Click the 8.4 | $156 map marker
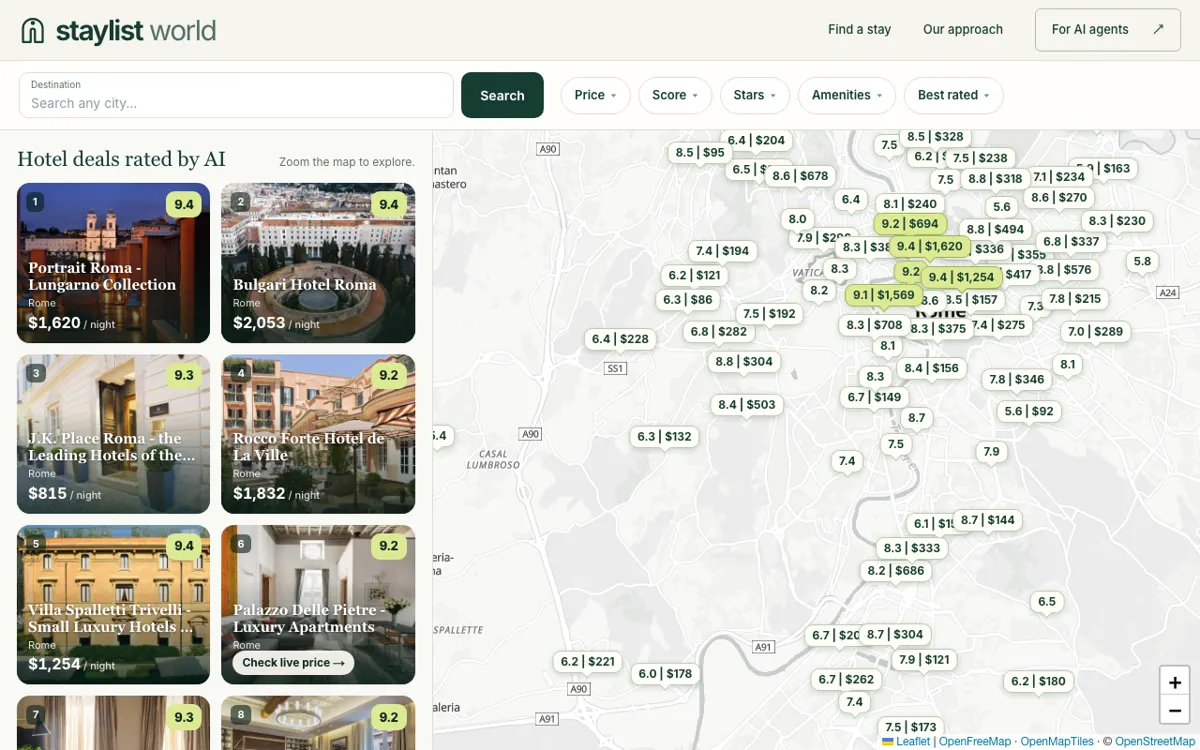The height and width of the screenshot is (750, 1200). tap(932, 368)
